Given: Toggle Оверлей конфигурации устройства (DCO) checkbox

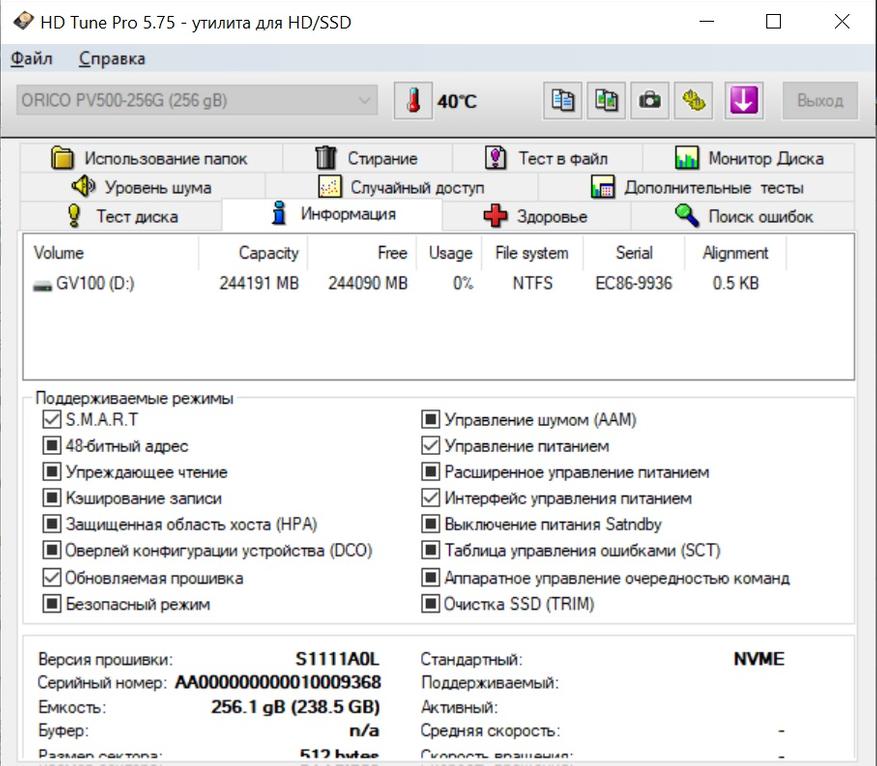Looking at the screenshot, I should pyautogui.click(x=51, y=551).
